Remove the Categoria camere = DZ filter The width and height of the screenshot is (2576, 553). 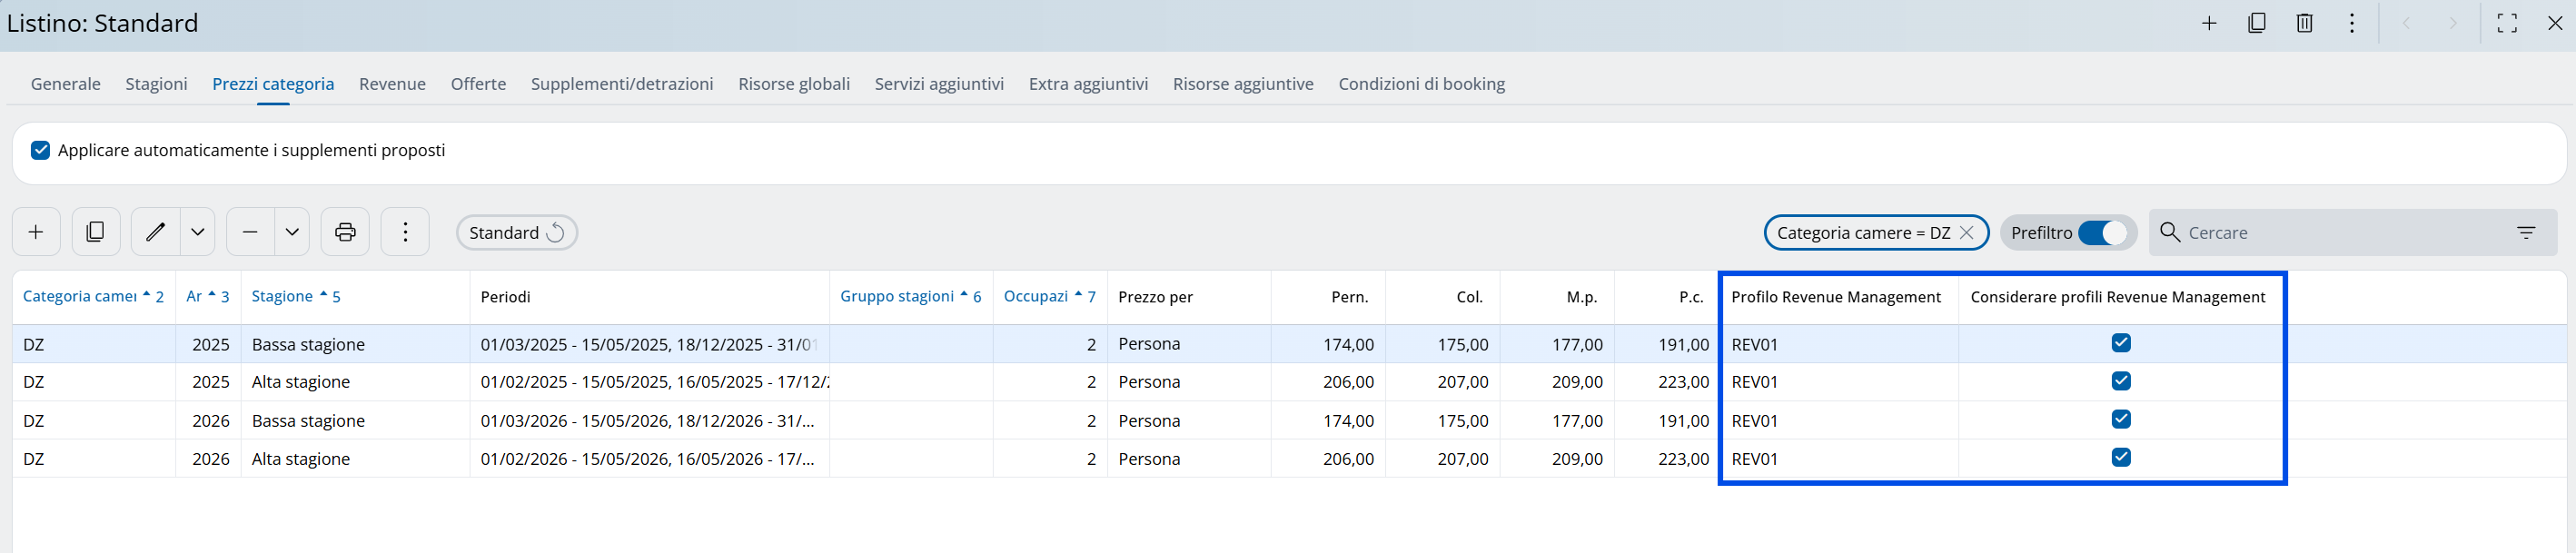(1966, 233)
